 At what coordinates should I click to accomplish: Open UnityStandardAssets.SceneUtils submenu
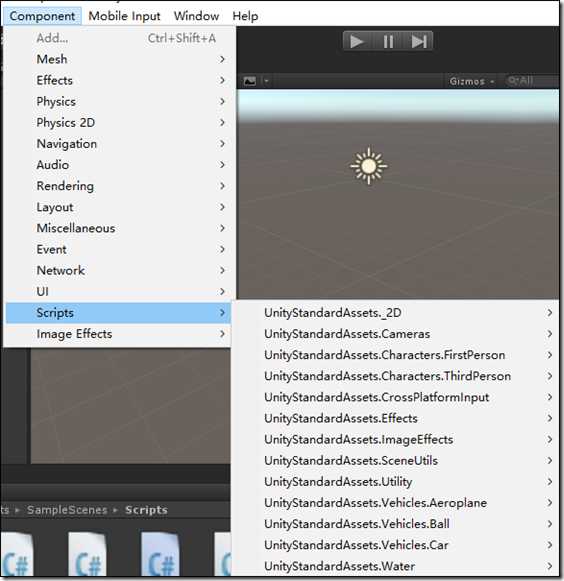click(397, 461)
